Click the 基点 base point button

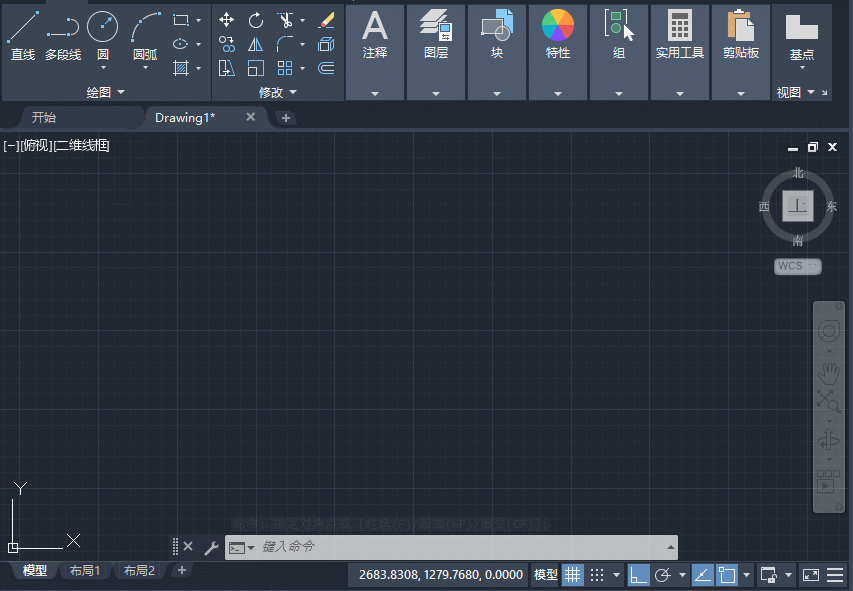(802, 37)
